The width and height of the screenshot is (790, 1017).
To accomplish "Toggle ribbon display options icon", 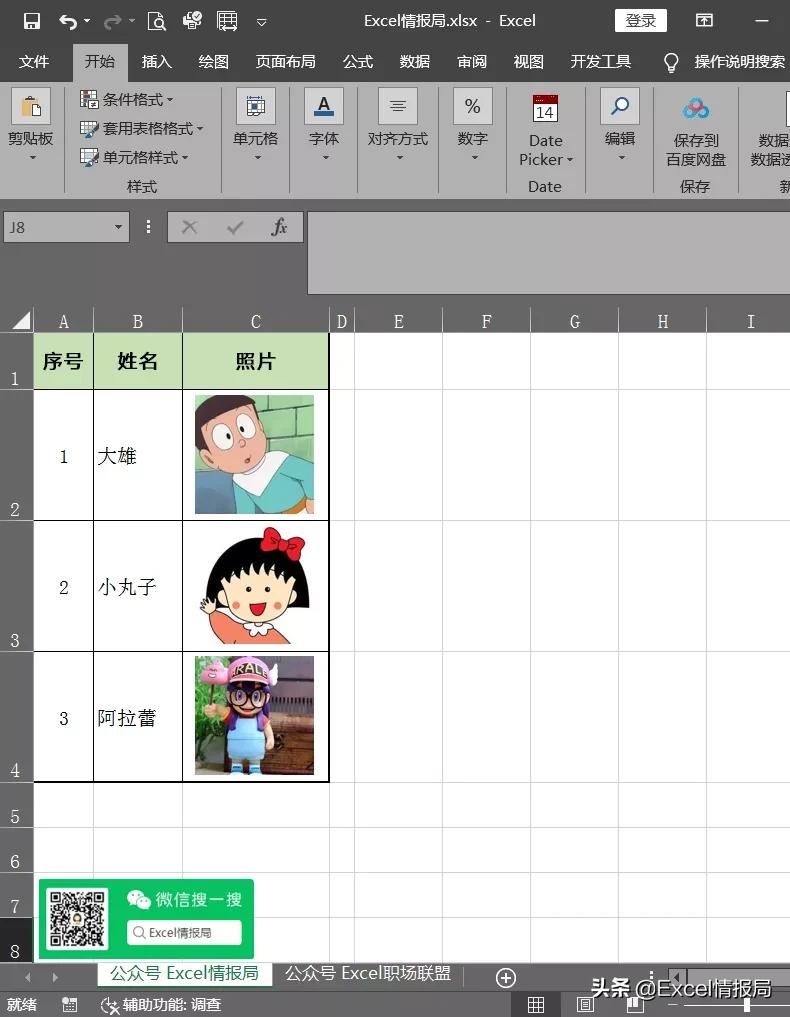I will 704,20.
